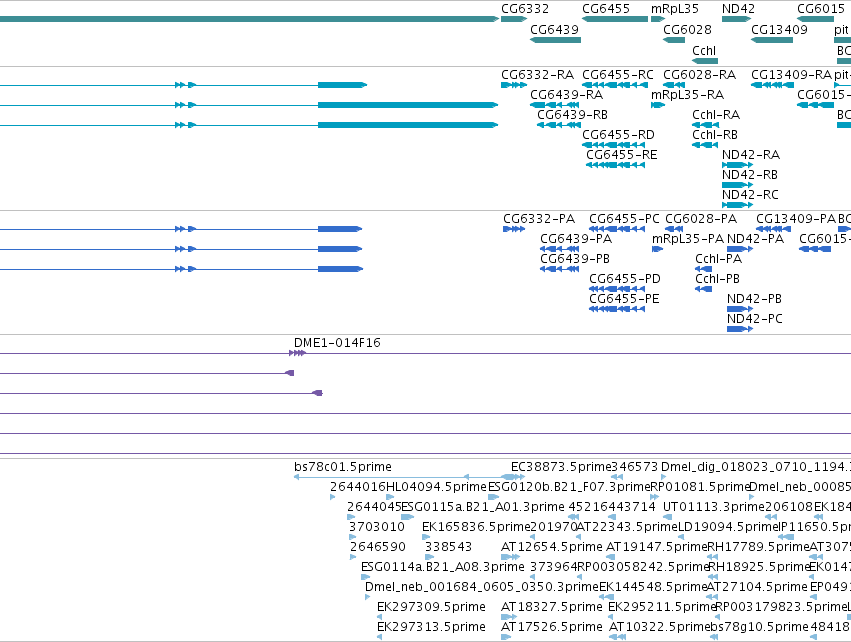Click the 338543 EST marker
Screen dimensions: 851x642
pyautogui.click(x=429, y=557)
